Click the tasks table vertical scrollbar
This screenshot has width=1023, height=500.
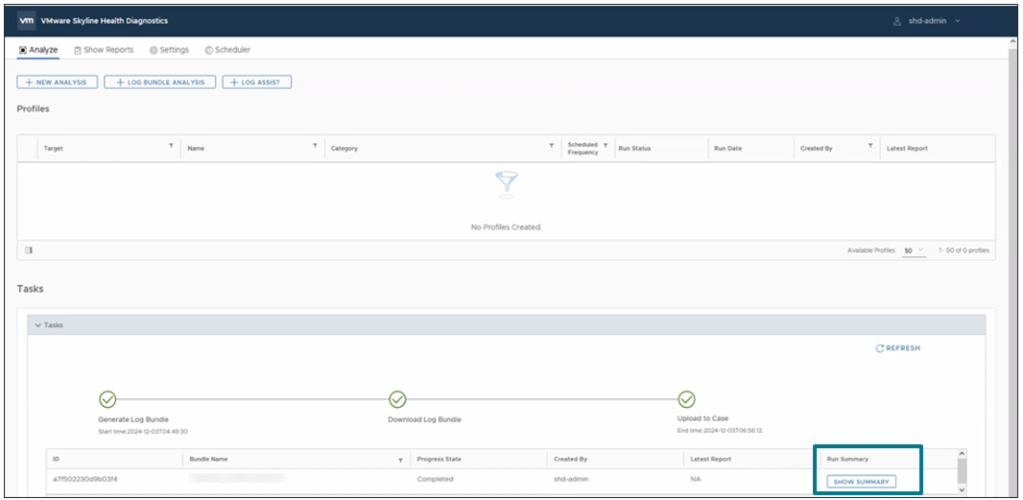coord(963,470)
